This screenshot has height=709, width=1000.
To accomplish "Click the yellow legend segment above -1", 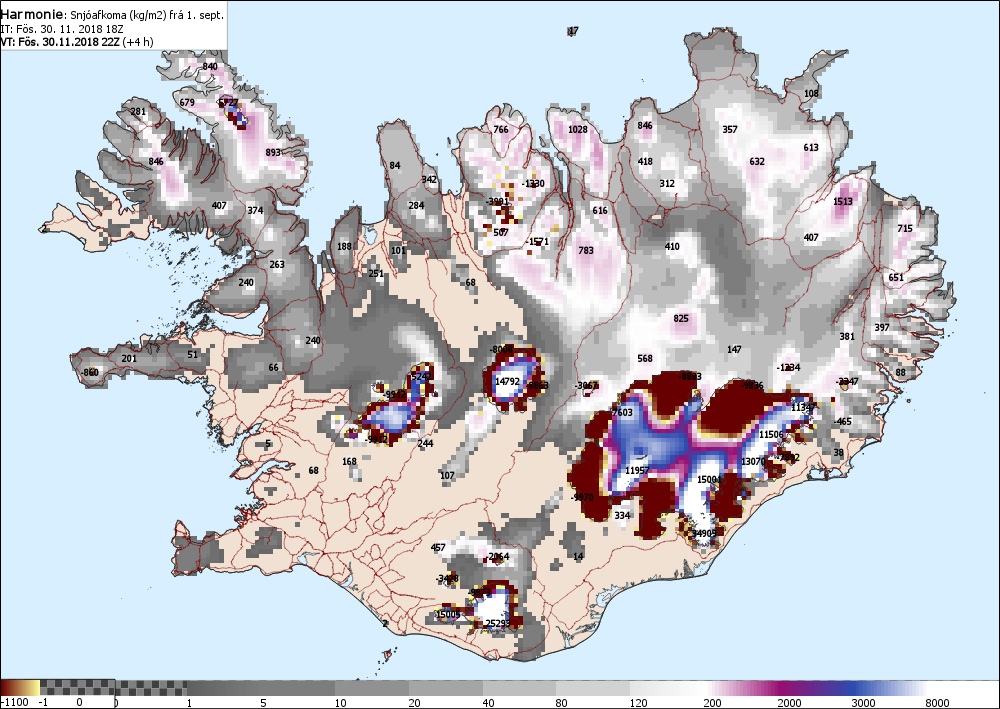I will click(32, 687).
